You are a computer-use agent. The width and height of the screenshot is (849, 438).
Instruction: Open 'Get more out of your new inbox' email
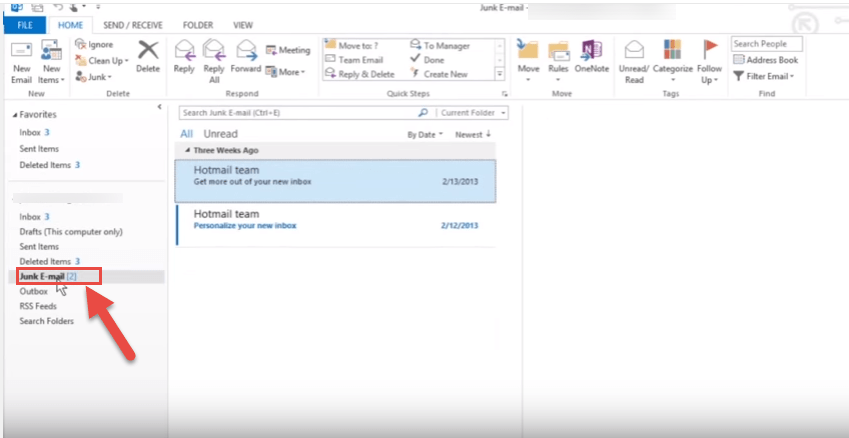336,181
